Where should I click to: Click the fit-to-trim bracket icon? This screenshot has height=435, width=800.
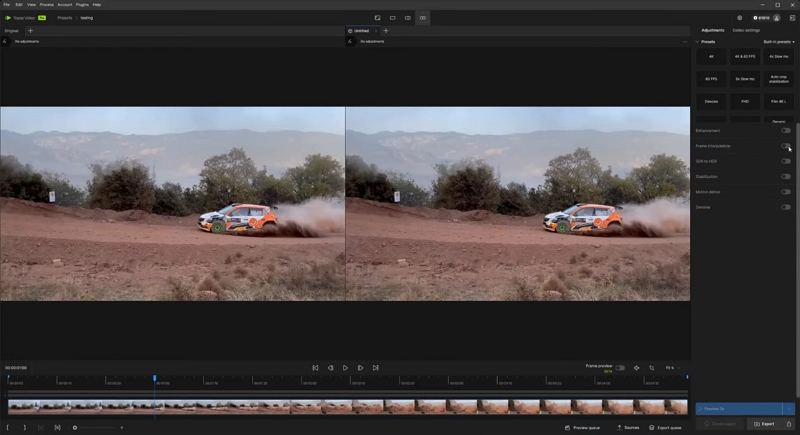click(x=57, y=427)
